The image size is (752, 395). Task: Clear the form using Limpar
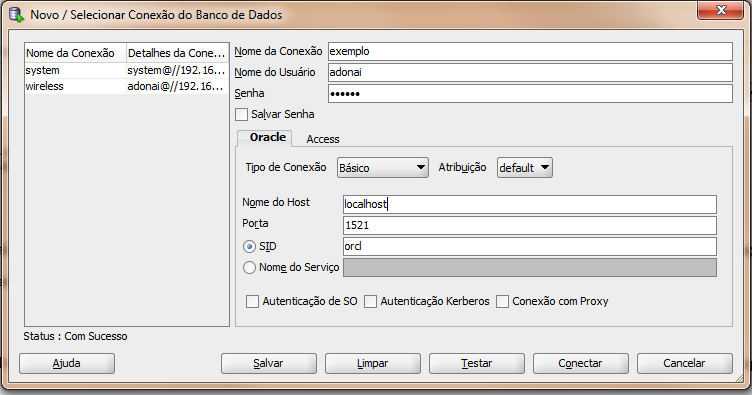373,363
